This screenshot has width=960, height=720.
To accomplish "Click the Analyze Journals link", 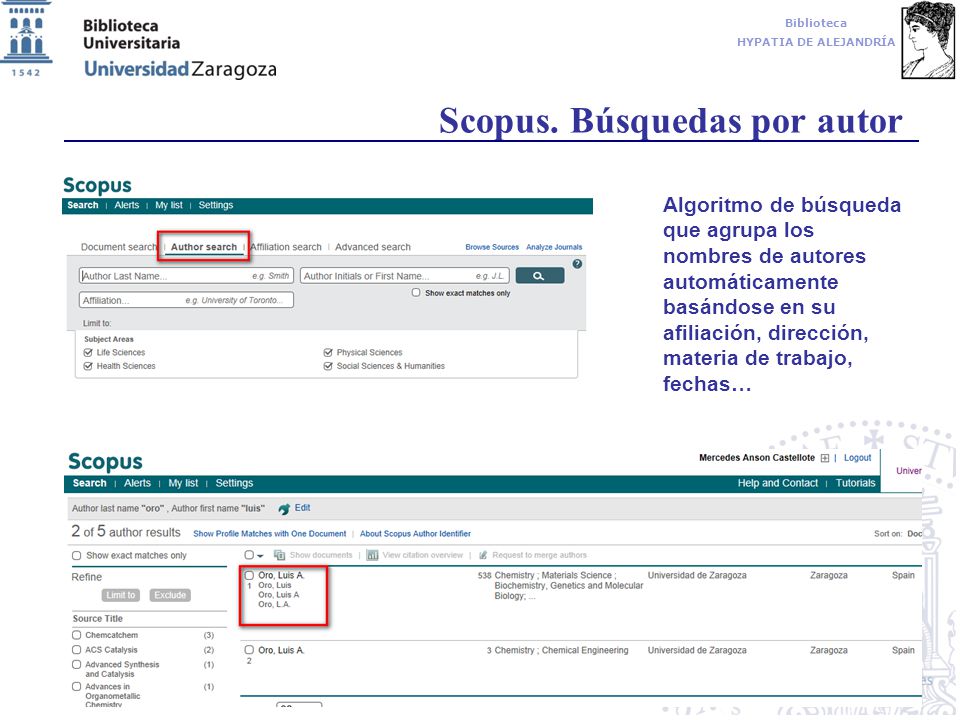I will (x=554, y=247).
